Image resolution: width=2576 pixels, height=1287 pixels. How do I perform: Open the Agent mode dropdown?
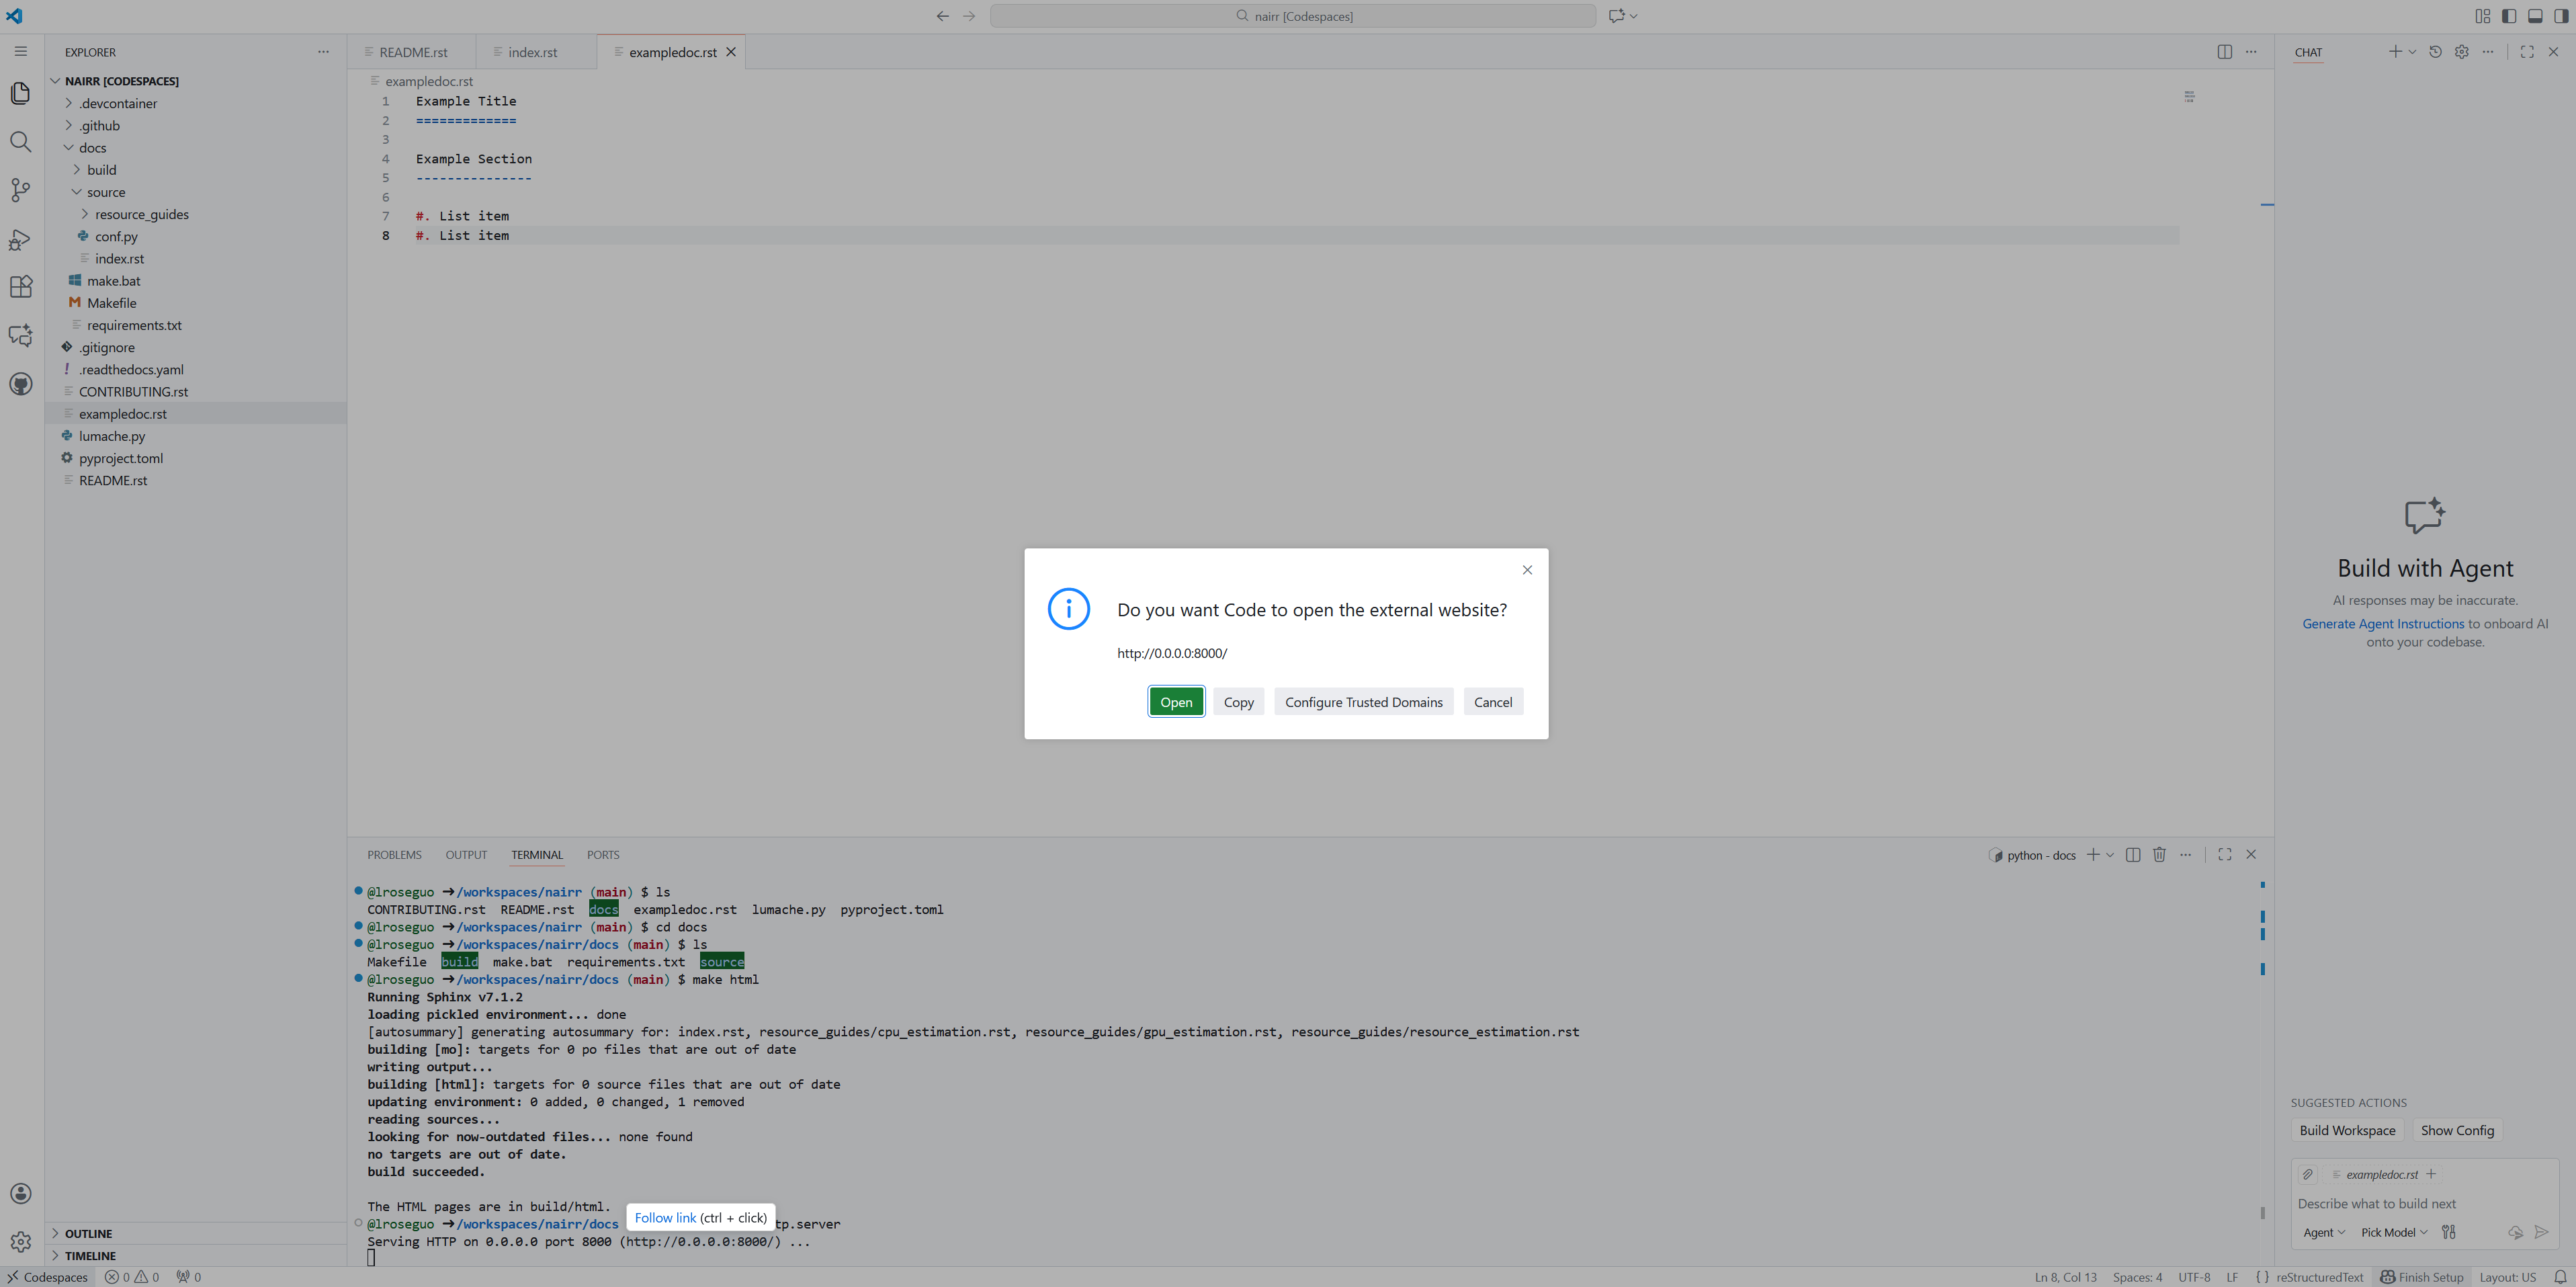click(x=2323, y=1232)
